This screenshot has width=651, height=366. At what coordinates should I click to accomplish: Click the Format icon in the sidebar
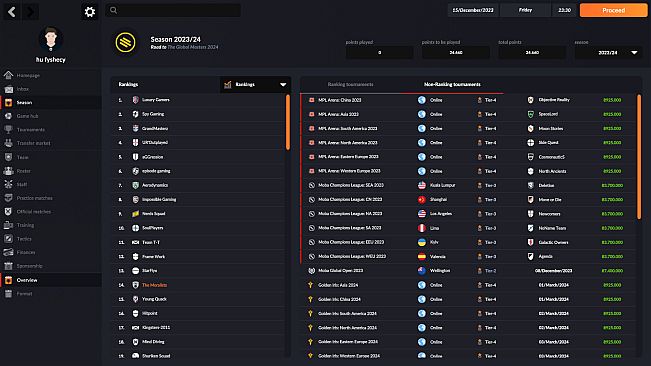coord(8,294)
